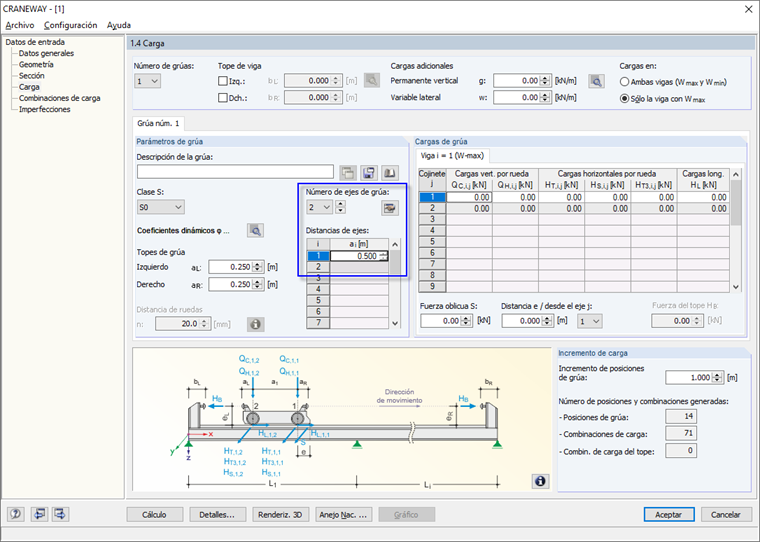Enable the Dch. beam stop checkbox
Viewport: 760px width, 542px height.
click(223, 98)
